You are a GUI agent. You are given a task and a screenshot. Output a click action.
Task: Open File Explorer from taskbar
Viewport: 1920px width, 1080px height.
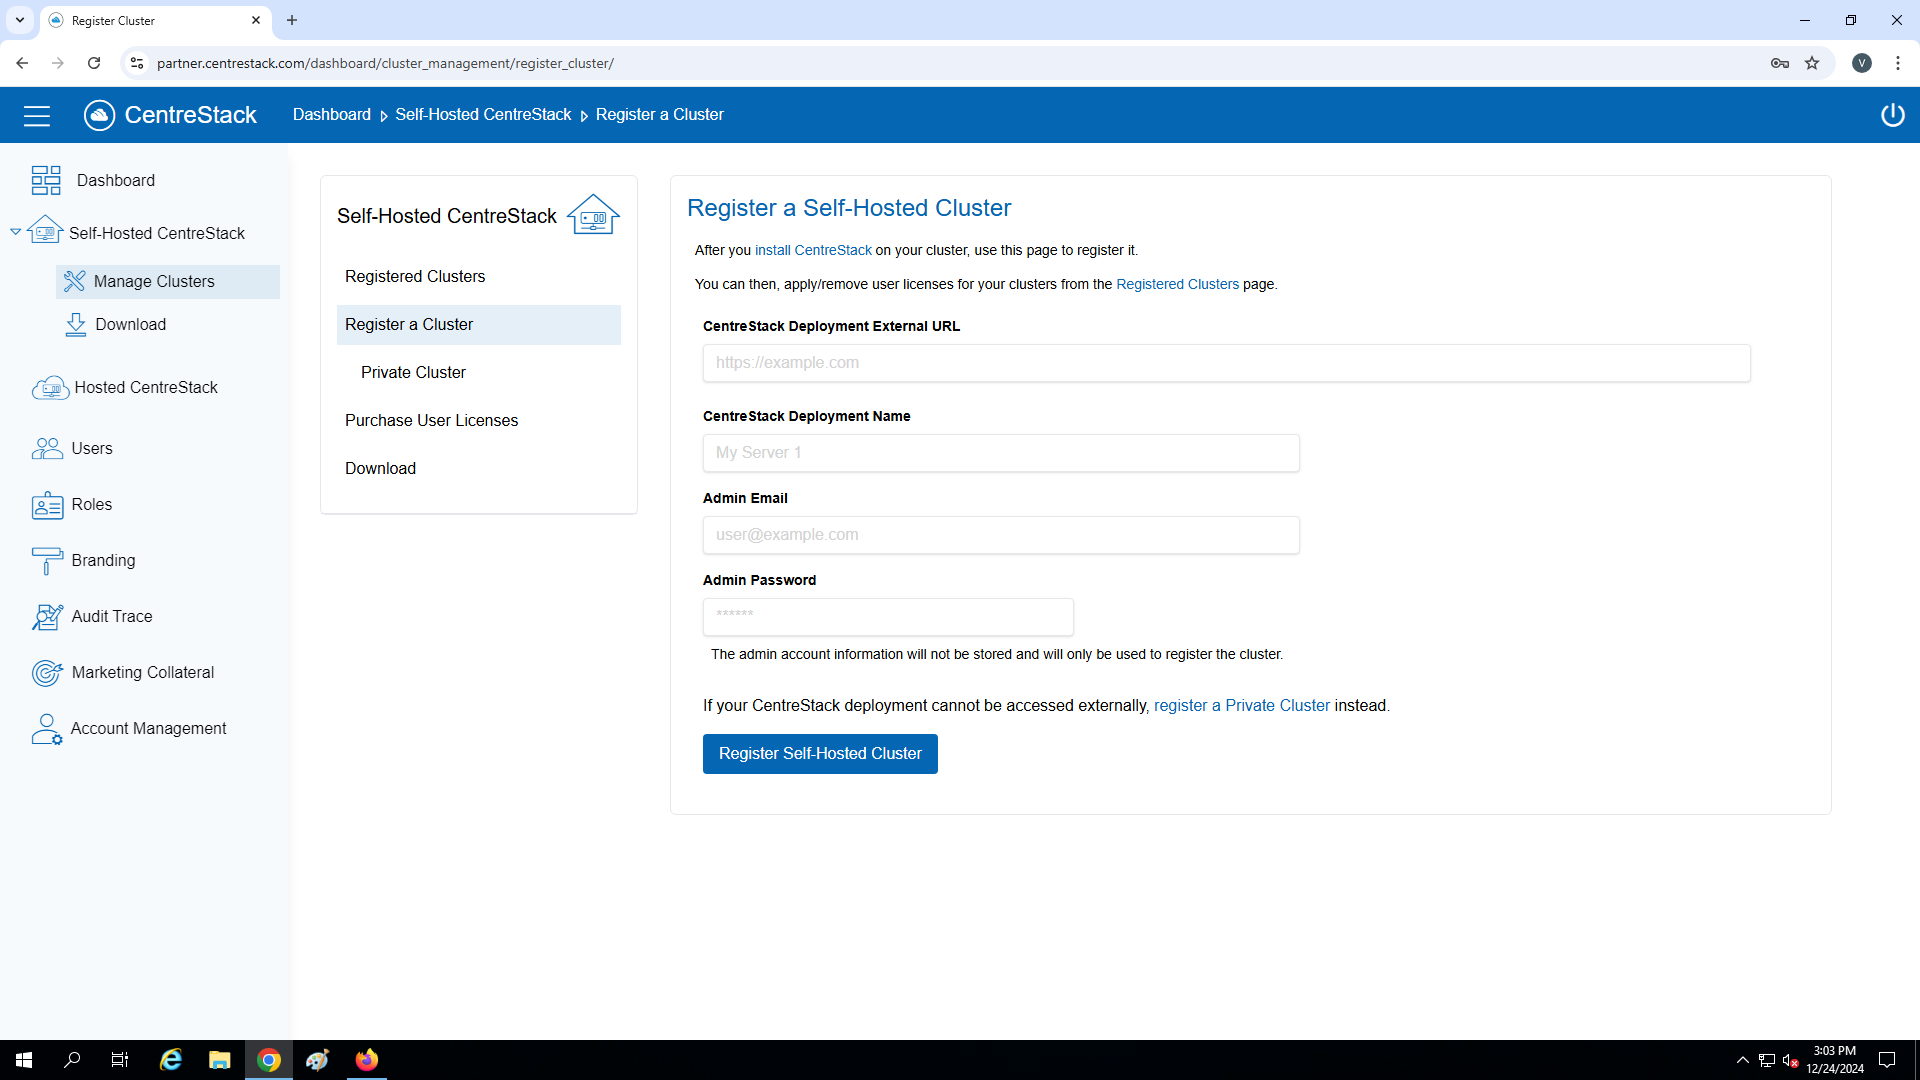click(x=220, y=1060)
